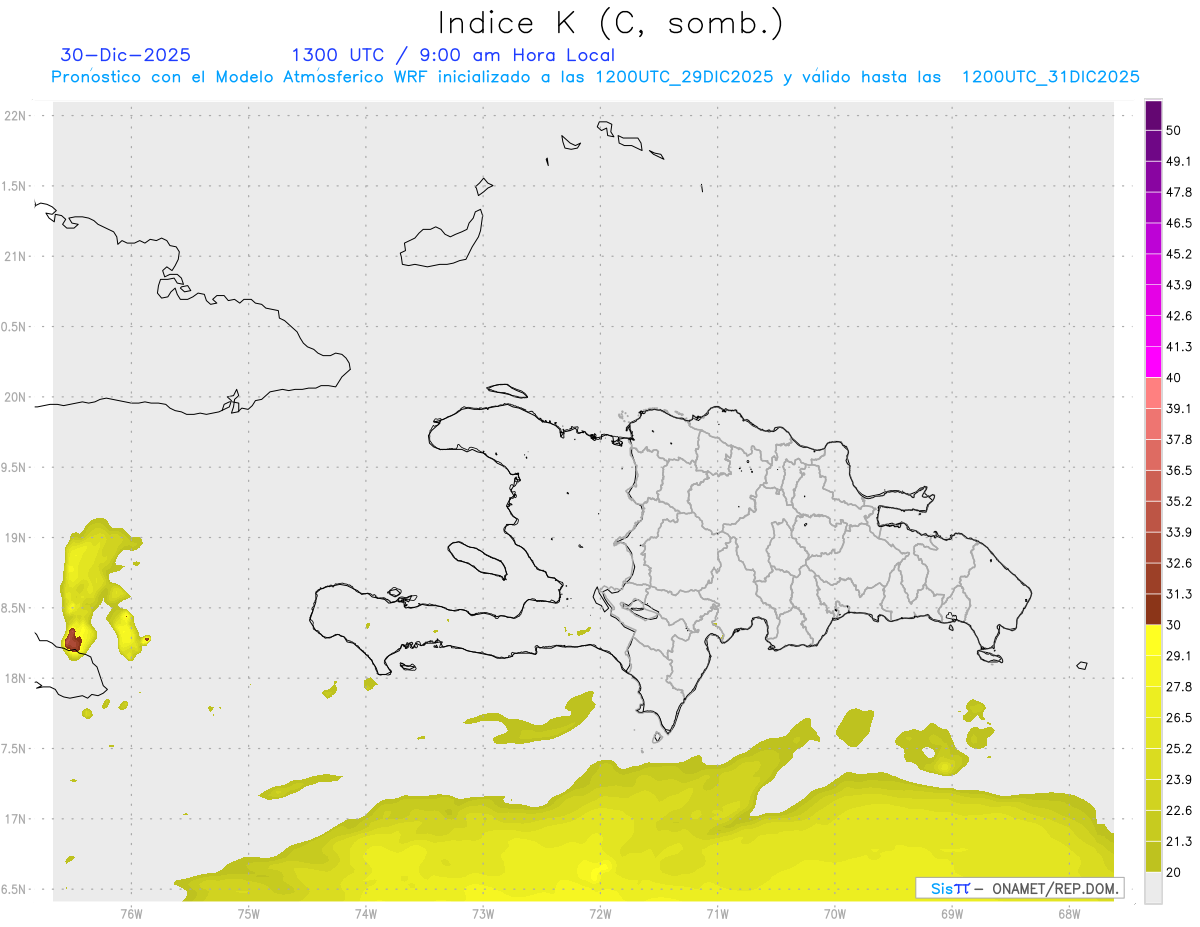This screenshot has width=1200, height=927.
Task: Click the colorbar value '50'
Action: [x=1174, y=131]
